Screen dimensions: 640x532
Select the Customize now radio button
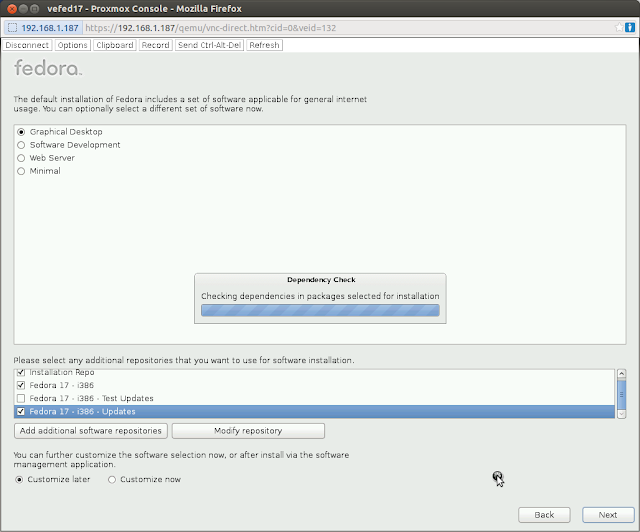pos(112,479)
